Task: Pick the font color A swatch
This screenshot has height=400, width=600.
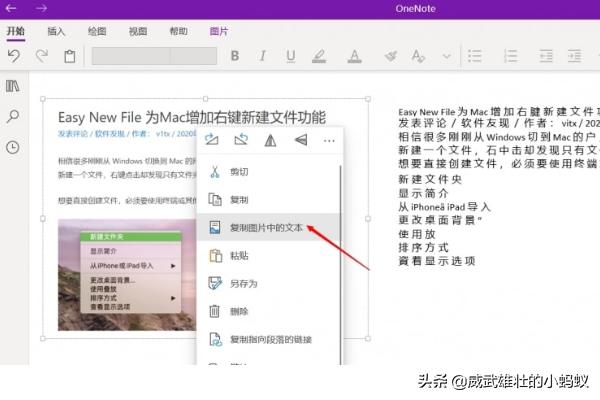Action: (352, 56)
